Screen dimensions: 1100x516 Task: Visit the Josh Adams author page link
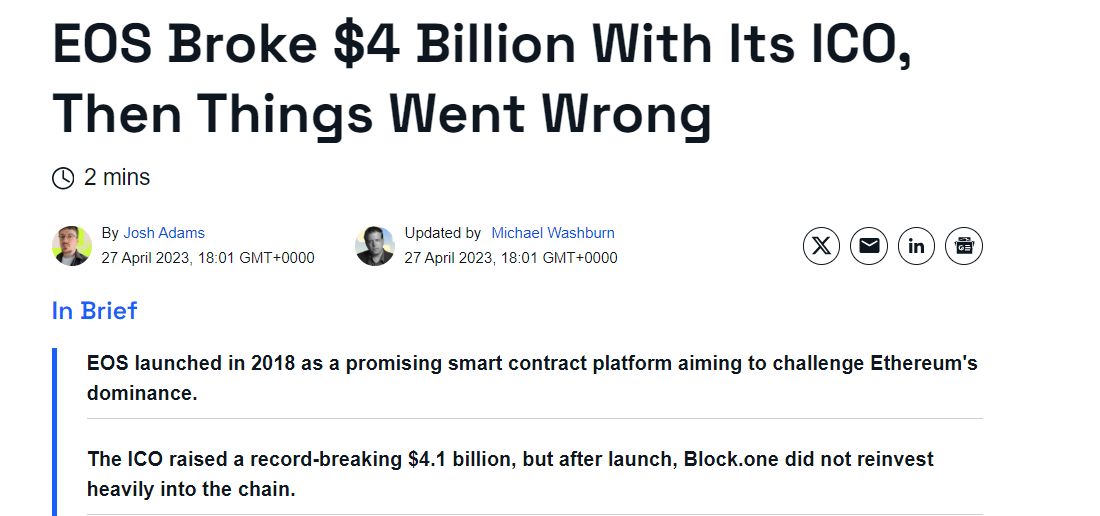tap(164, 233)
